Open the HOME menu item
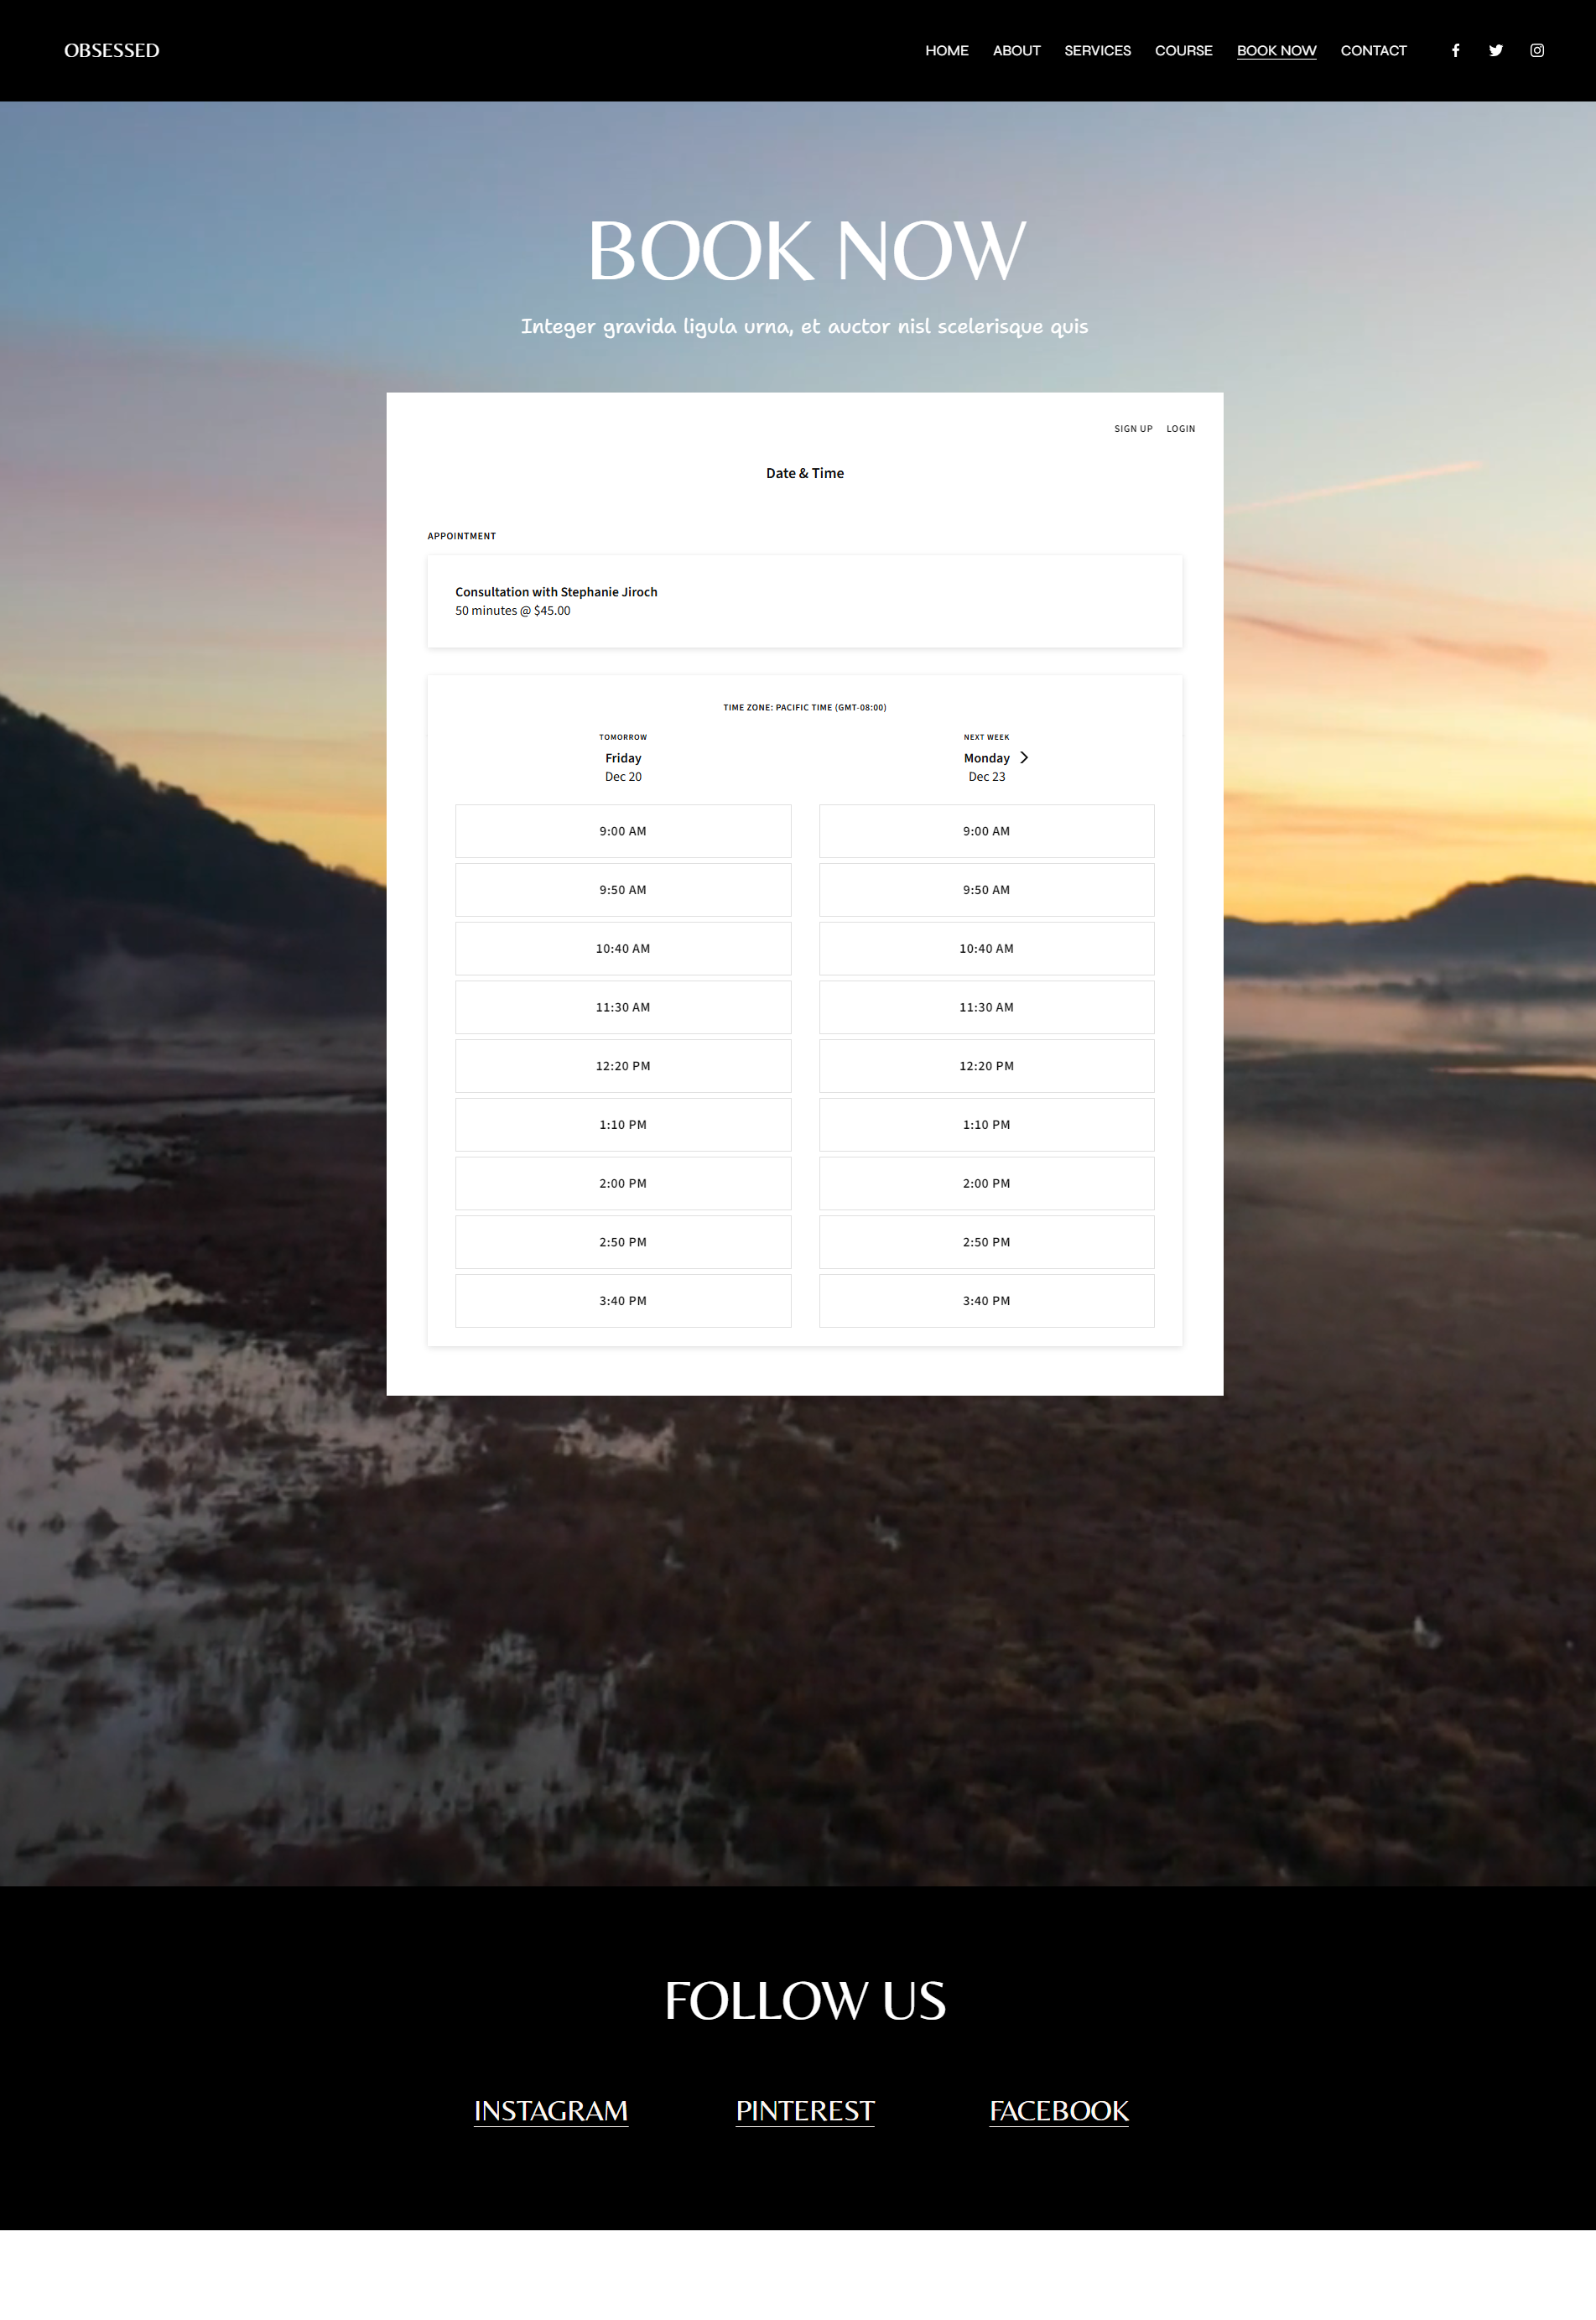The width and height of the screenshot is (1596, 2320). click(x=946, y=50)
